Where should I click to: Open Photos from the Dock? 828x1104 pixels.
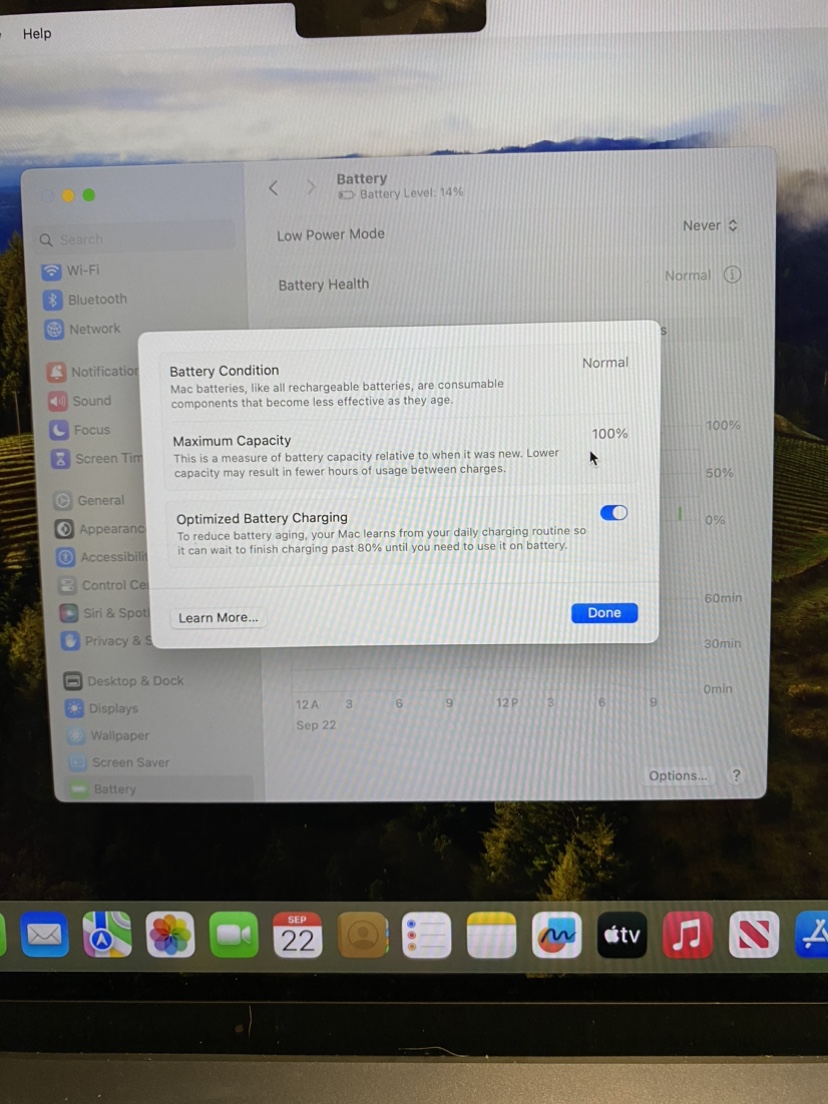tap(170, 934)
